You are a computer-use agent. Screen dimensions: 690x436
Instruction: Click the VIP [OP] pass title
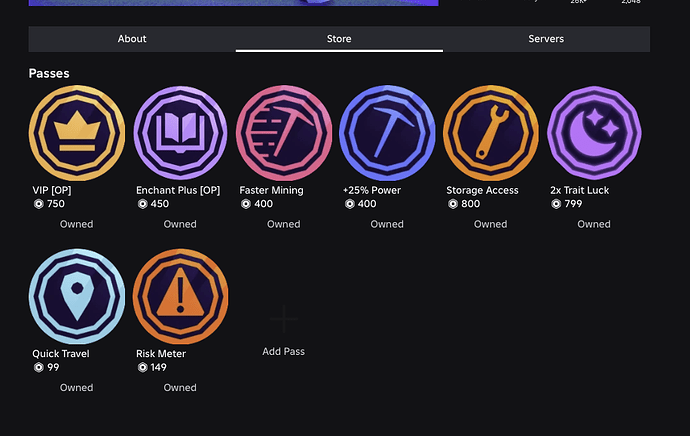(57, 190)
